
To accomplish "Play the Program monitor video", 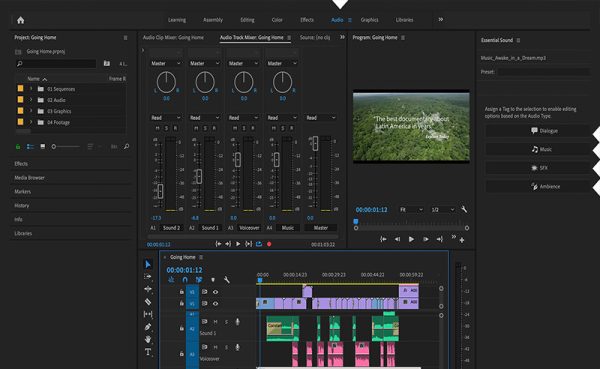I will [411, 239].
